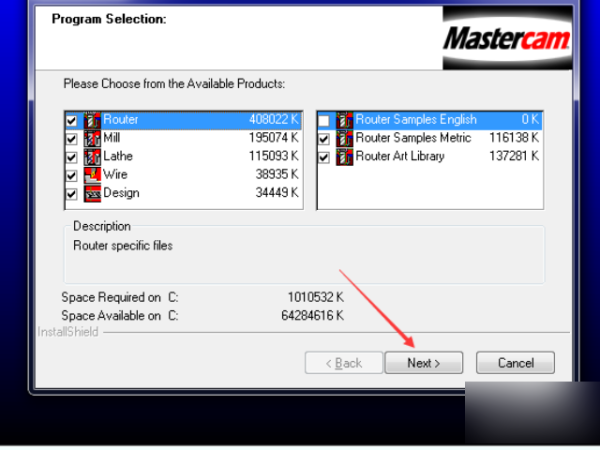The width and height of the screenshot is (600, 450).
Task: Uncheck the Design checkbox
Action: coord(72,194)
